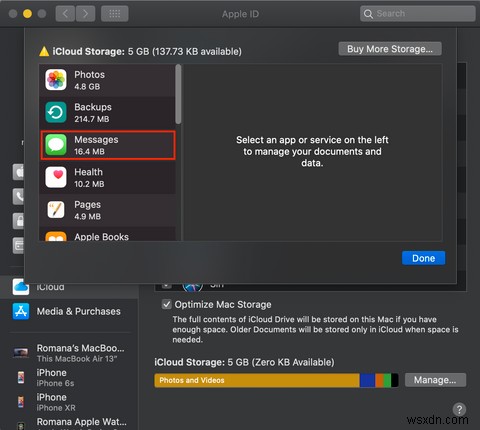480x430 pixels.
Task: Open help with the question mark button
Action: [x=459, y=409]
